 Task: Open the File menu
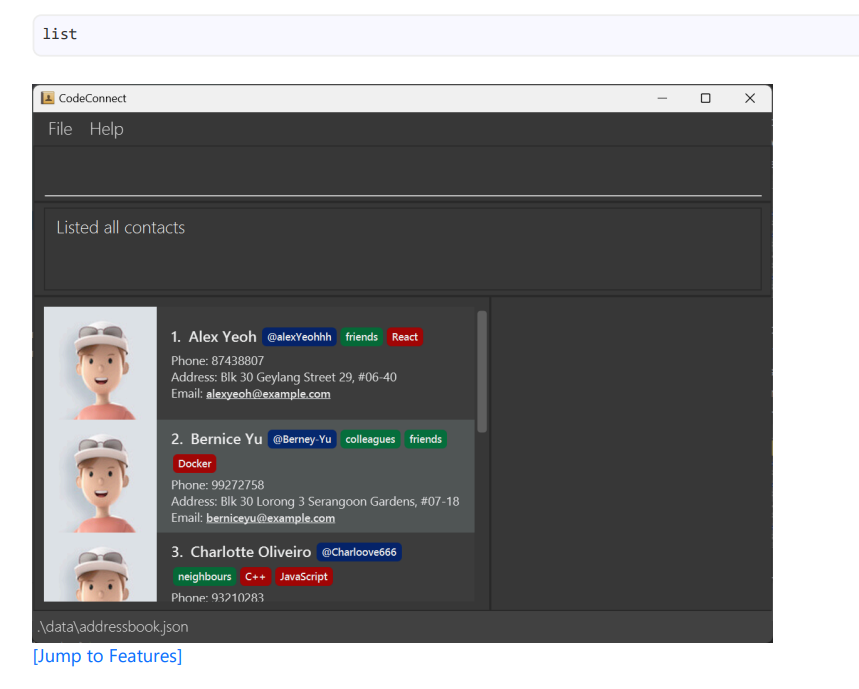(60, 129)
